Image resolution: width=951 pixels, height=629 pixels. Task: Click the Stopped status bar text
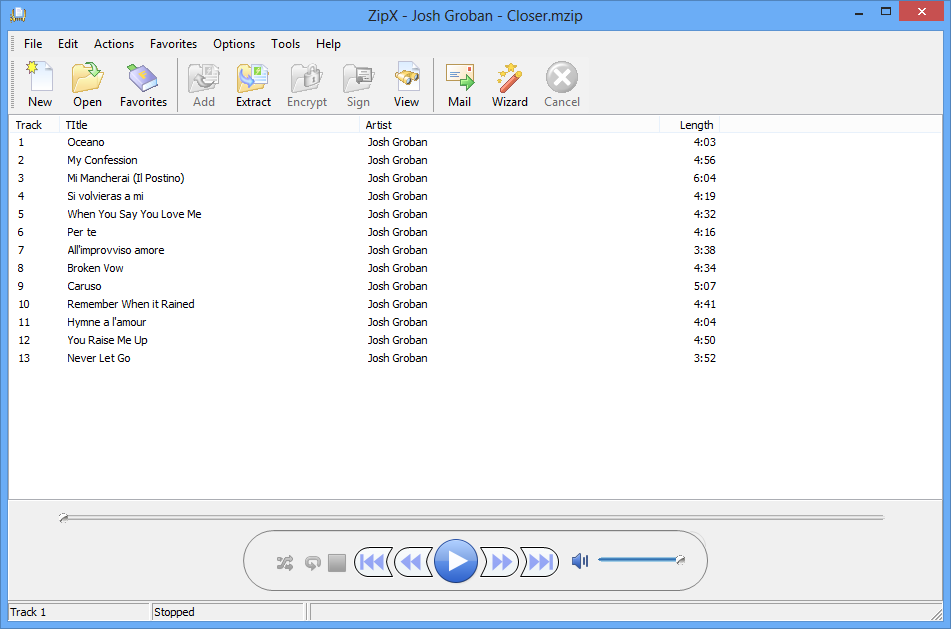click(174, 612)
